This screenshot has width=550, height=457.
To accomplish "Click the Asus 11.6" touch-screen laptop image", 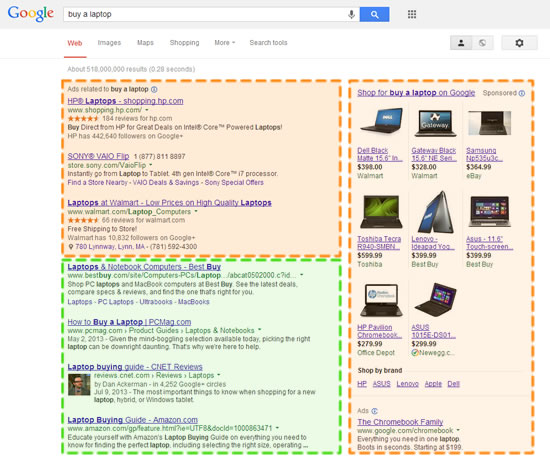I will (x=489, y=211).
